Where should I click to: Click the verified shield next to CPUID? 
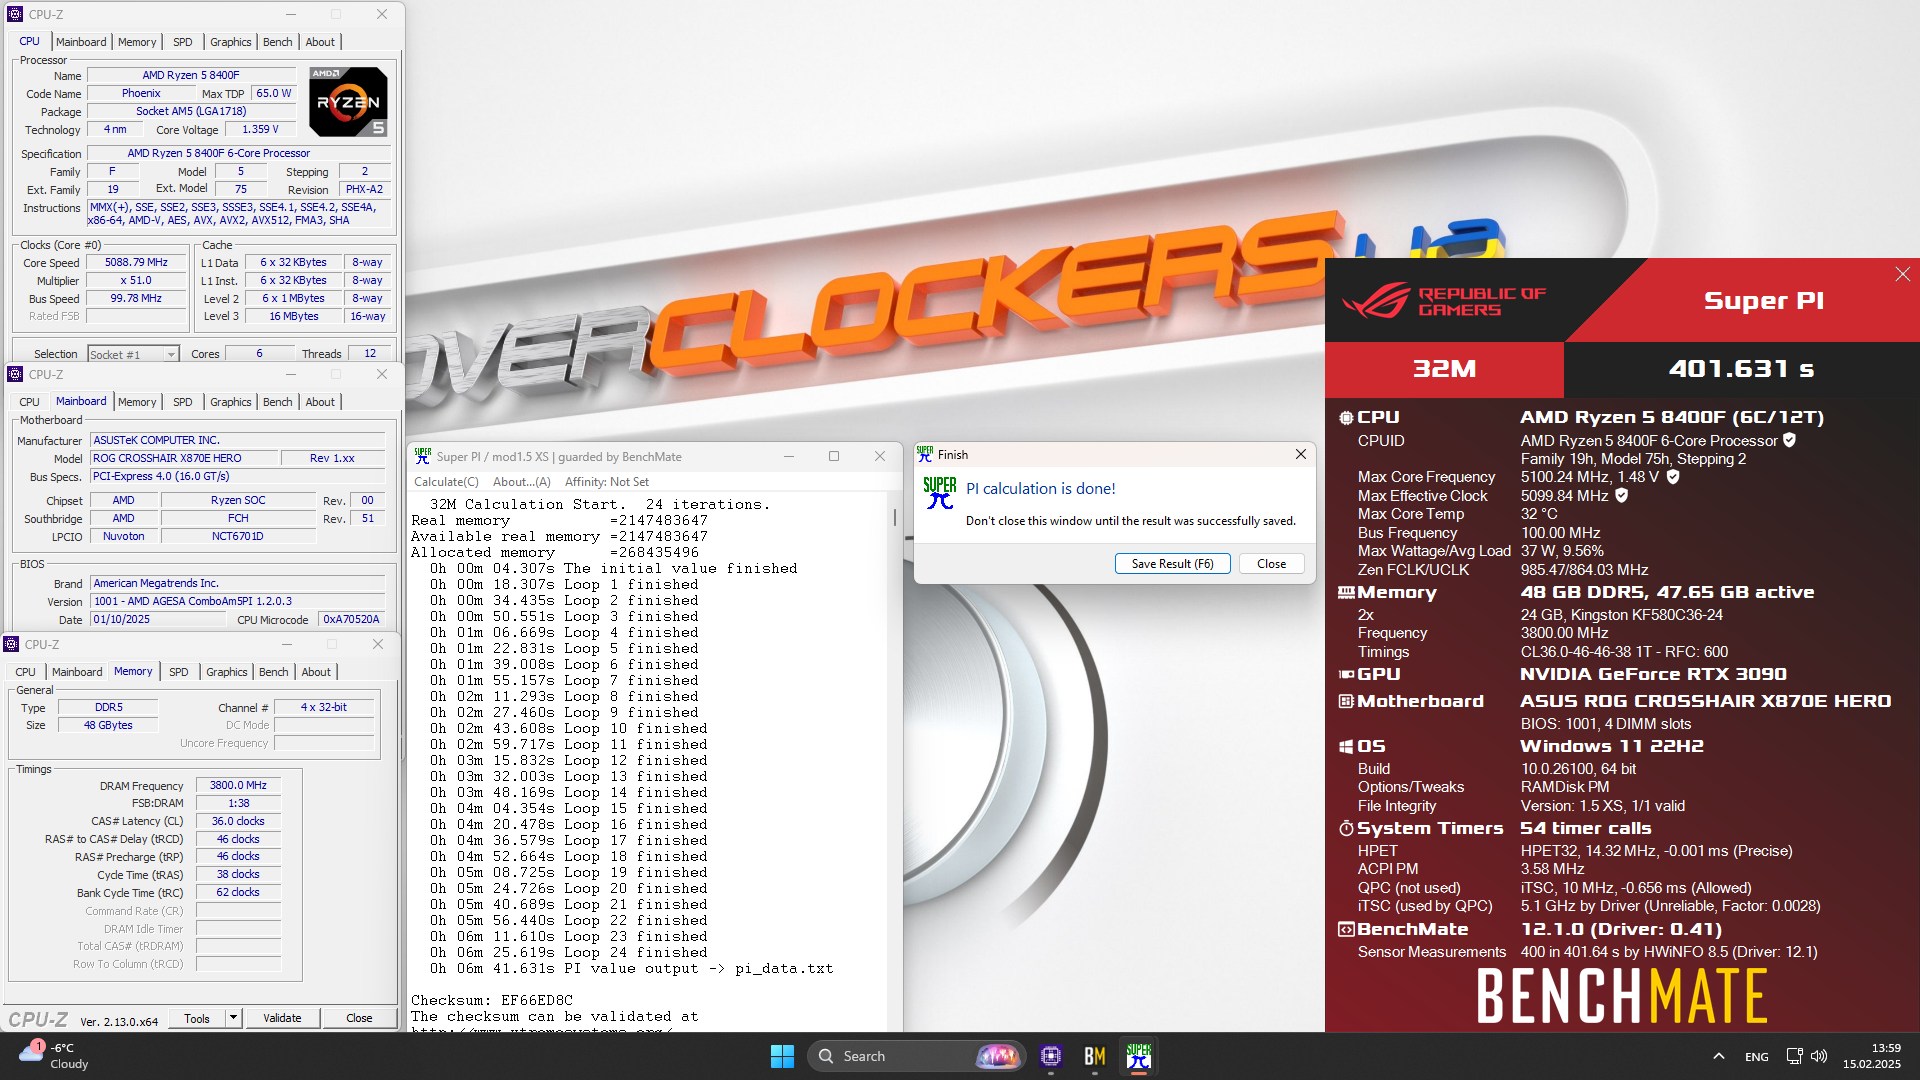point(1789,440)
